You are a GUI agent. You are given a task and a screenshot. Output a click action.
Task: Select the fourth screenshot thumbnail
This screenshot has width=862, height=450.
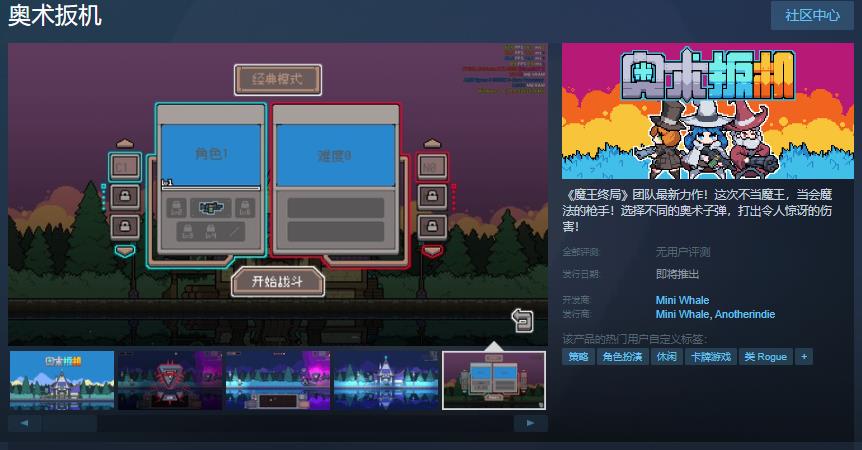386,381
